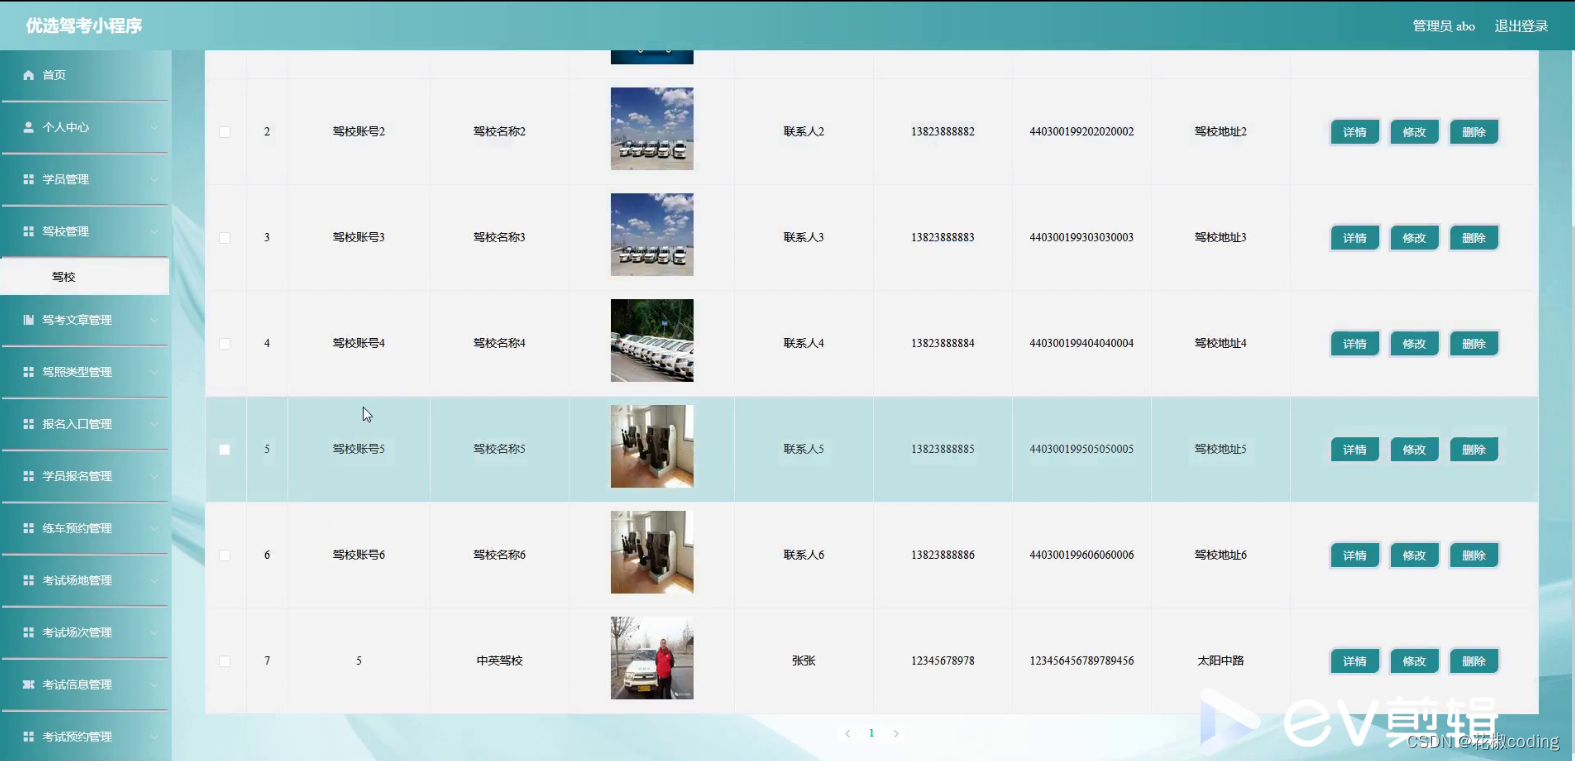Click the grid icon beside 考试场地管理
Viewport: 1575px width, 761px height.
click(x=28, y=580)
